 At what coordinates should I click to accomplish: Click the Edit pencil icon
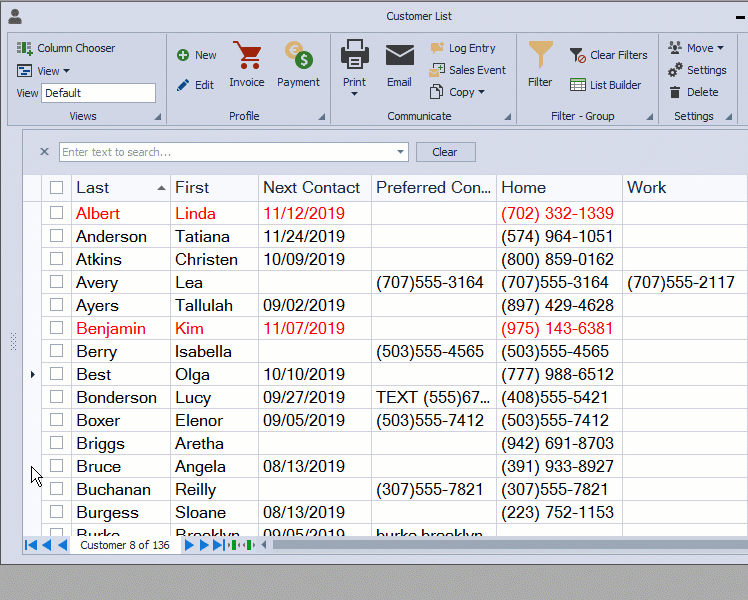click(x=183, y=85)
